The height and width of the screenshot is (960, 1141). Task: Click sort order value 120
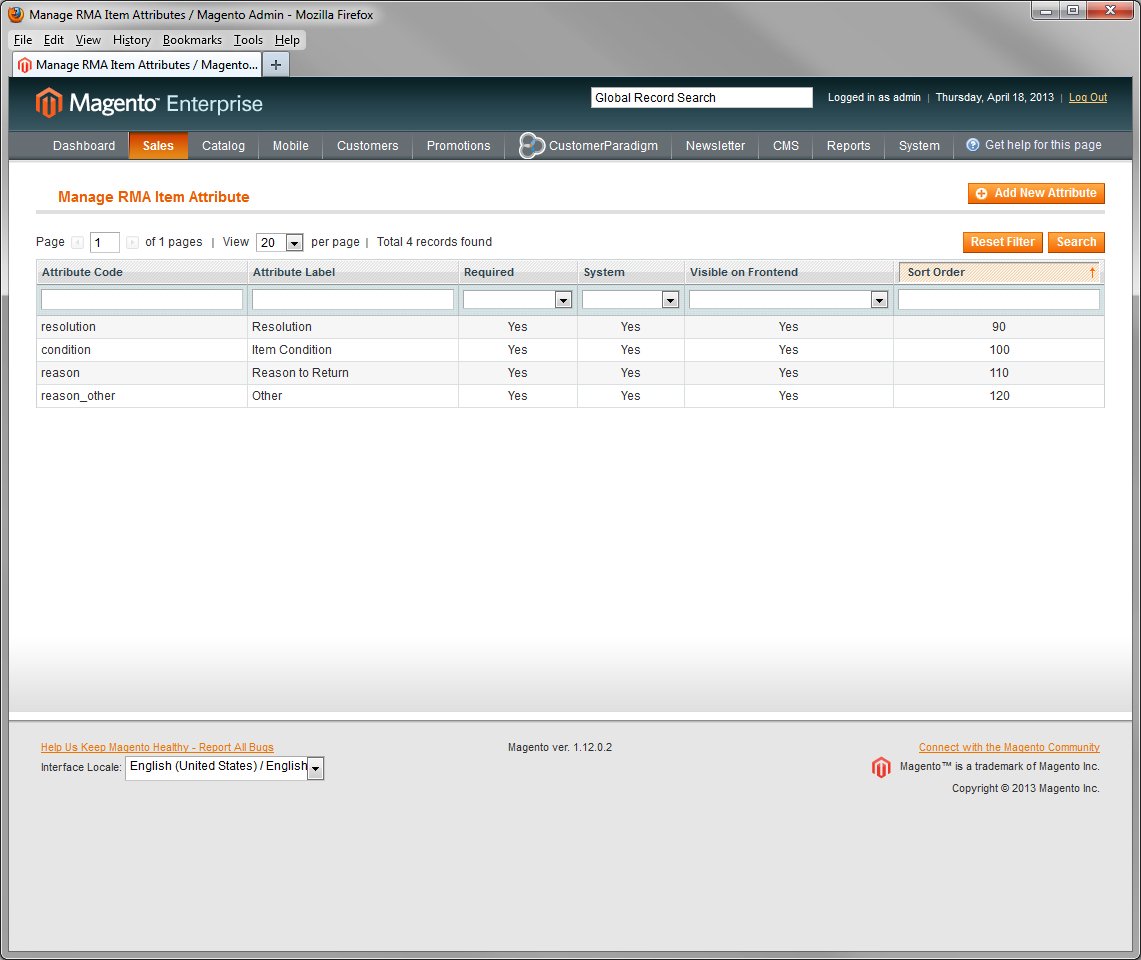point(999,396)
